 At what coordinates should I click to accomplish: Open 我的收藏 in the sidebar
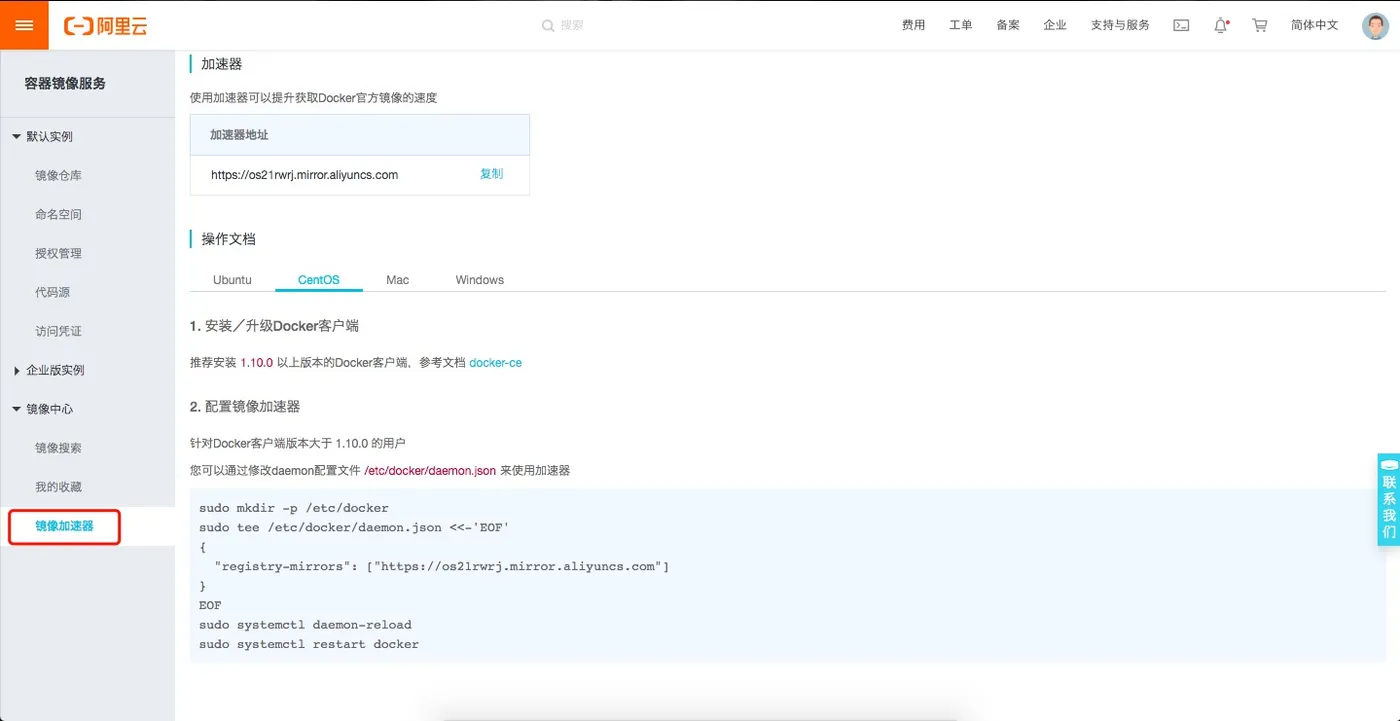click(x=58, y=488)
